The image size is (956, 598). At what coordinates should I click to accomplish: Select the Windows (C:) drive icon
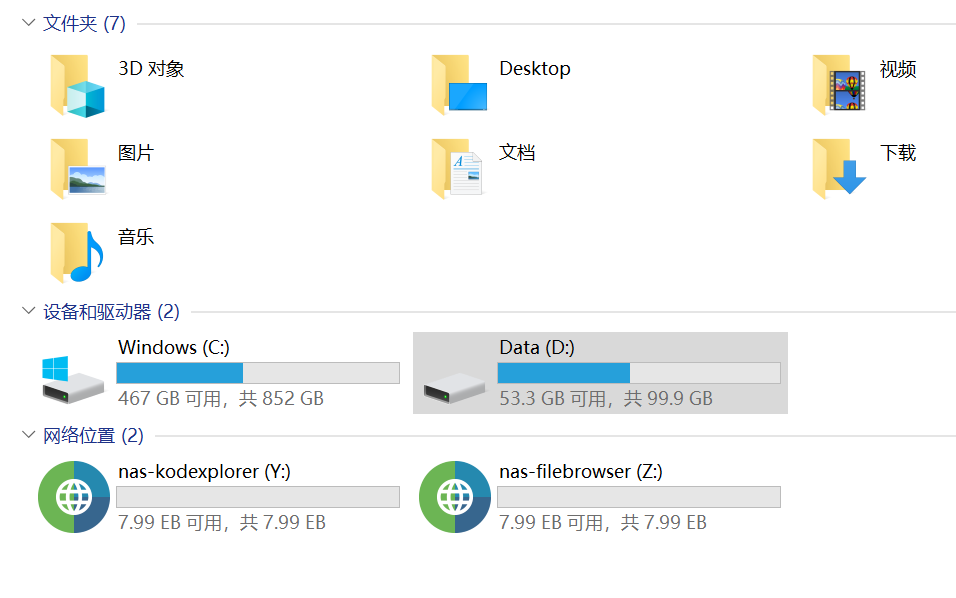point(73,378)
